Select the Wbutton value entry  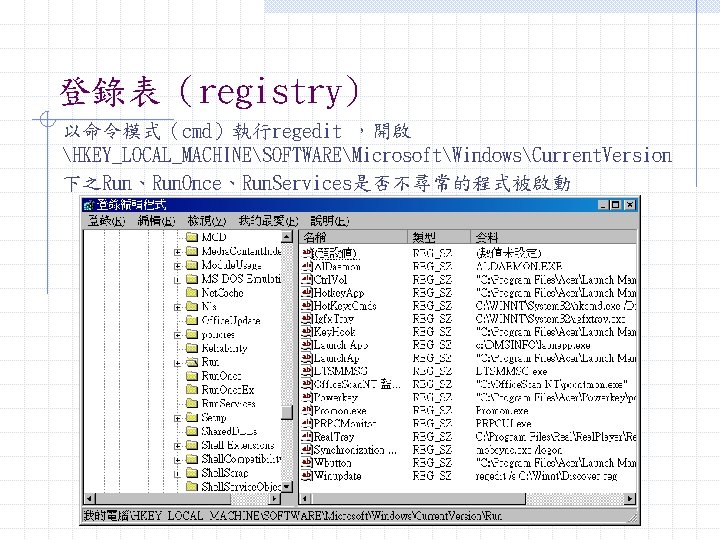click(333, 462)
